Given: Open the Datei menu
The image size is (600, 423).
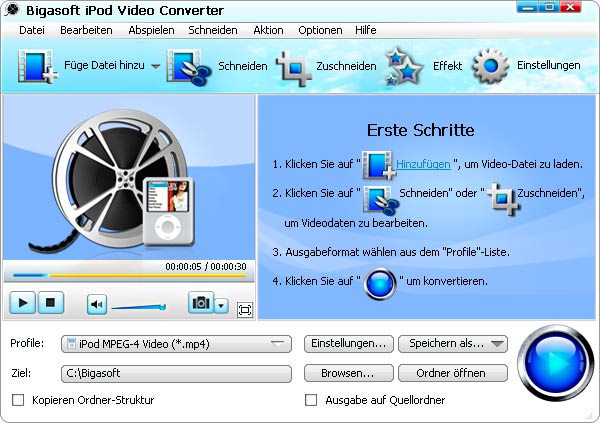Looking at the screenshot, I should [32, 30].
